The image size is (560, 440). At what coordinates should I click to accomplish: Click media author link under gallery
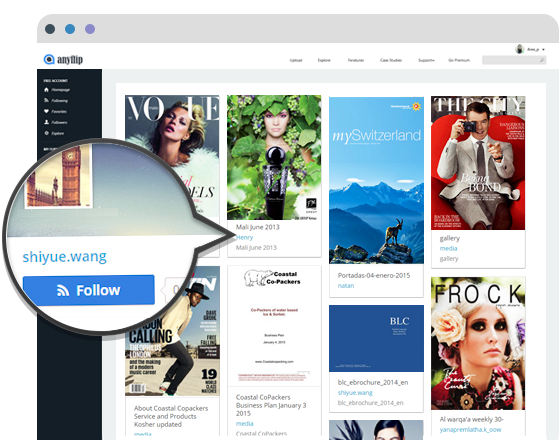tap(448, 248)
